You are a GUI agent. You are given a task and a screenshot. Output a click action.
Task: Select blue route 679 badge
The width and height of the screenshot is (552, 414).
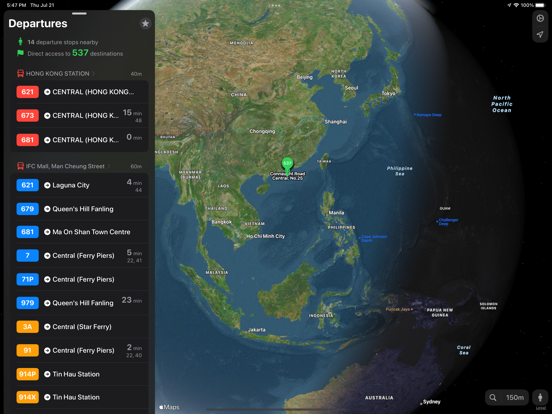27,209
